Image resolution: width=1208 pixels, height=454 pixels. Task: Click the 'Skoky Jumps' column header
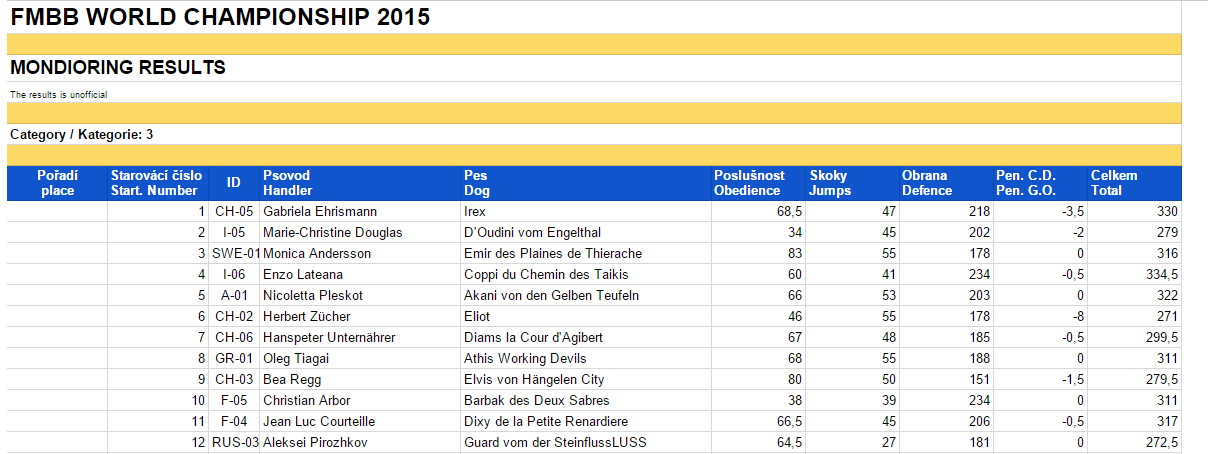(828, 183)
